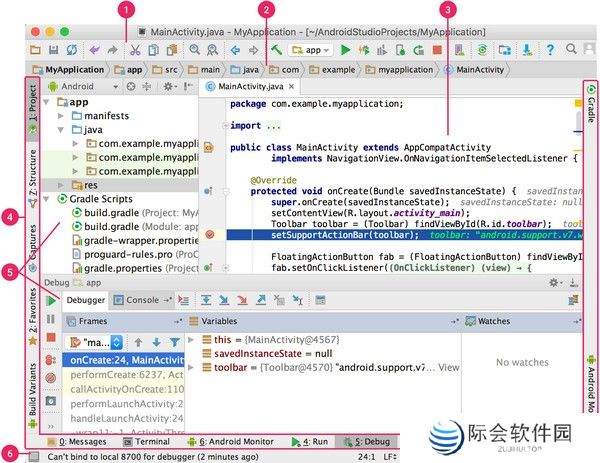Viewport: 600px width, 463px height.
Task: Close the MainActivity.java tab
Action: 292,86
